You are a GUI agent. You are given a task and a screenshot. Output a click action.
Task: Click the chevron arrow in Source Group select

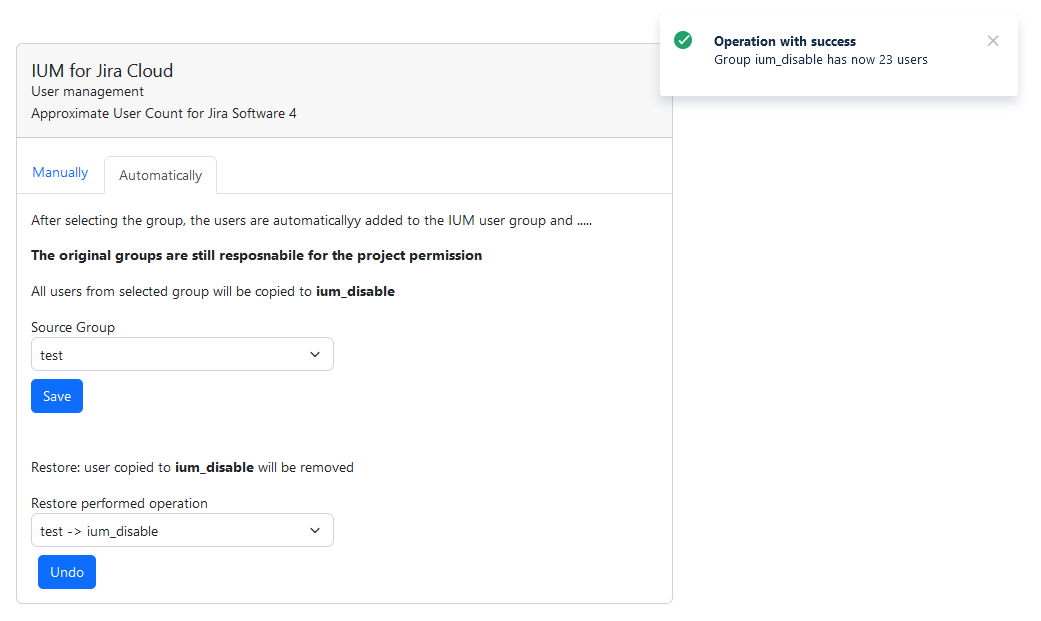click(x=315, y=355)
